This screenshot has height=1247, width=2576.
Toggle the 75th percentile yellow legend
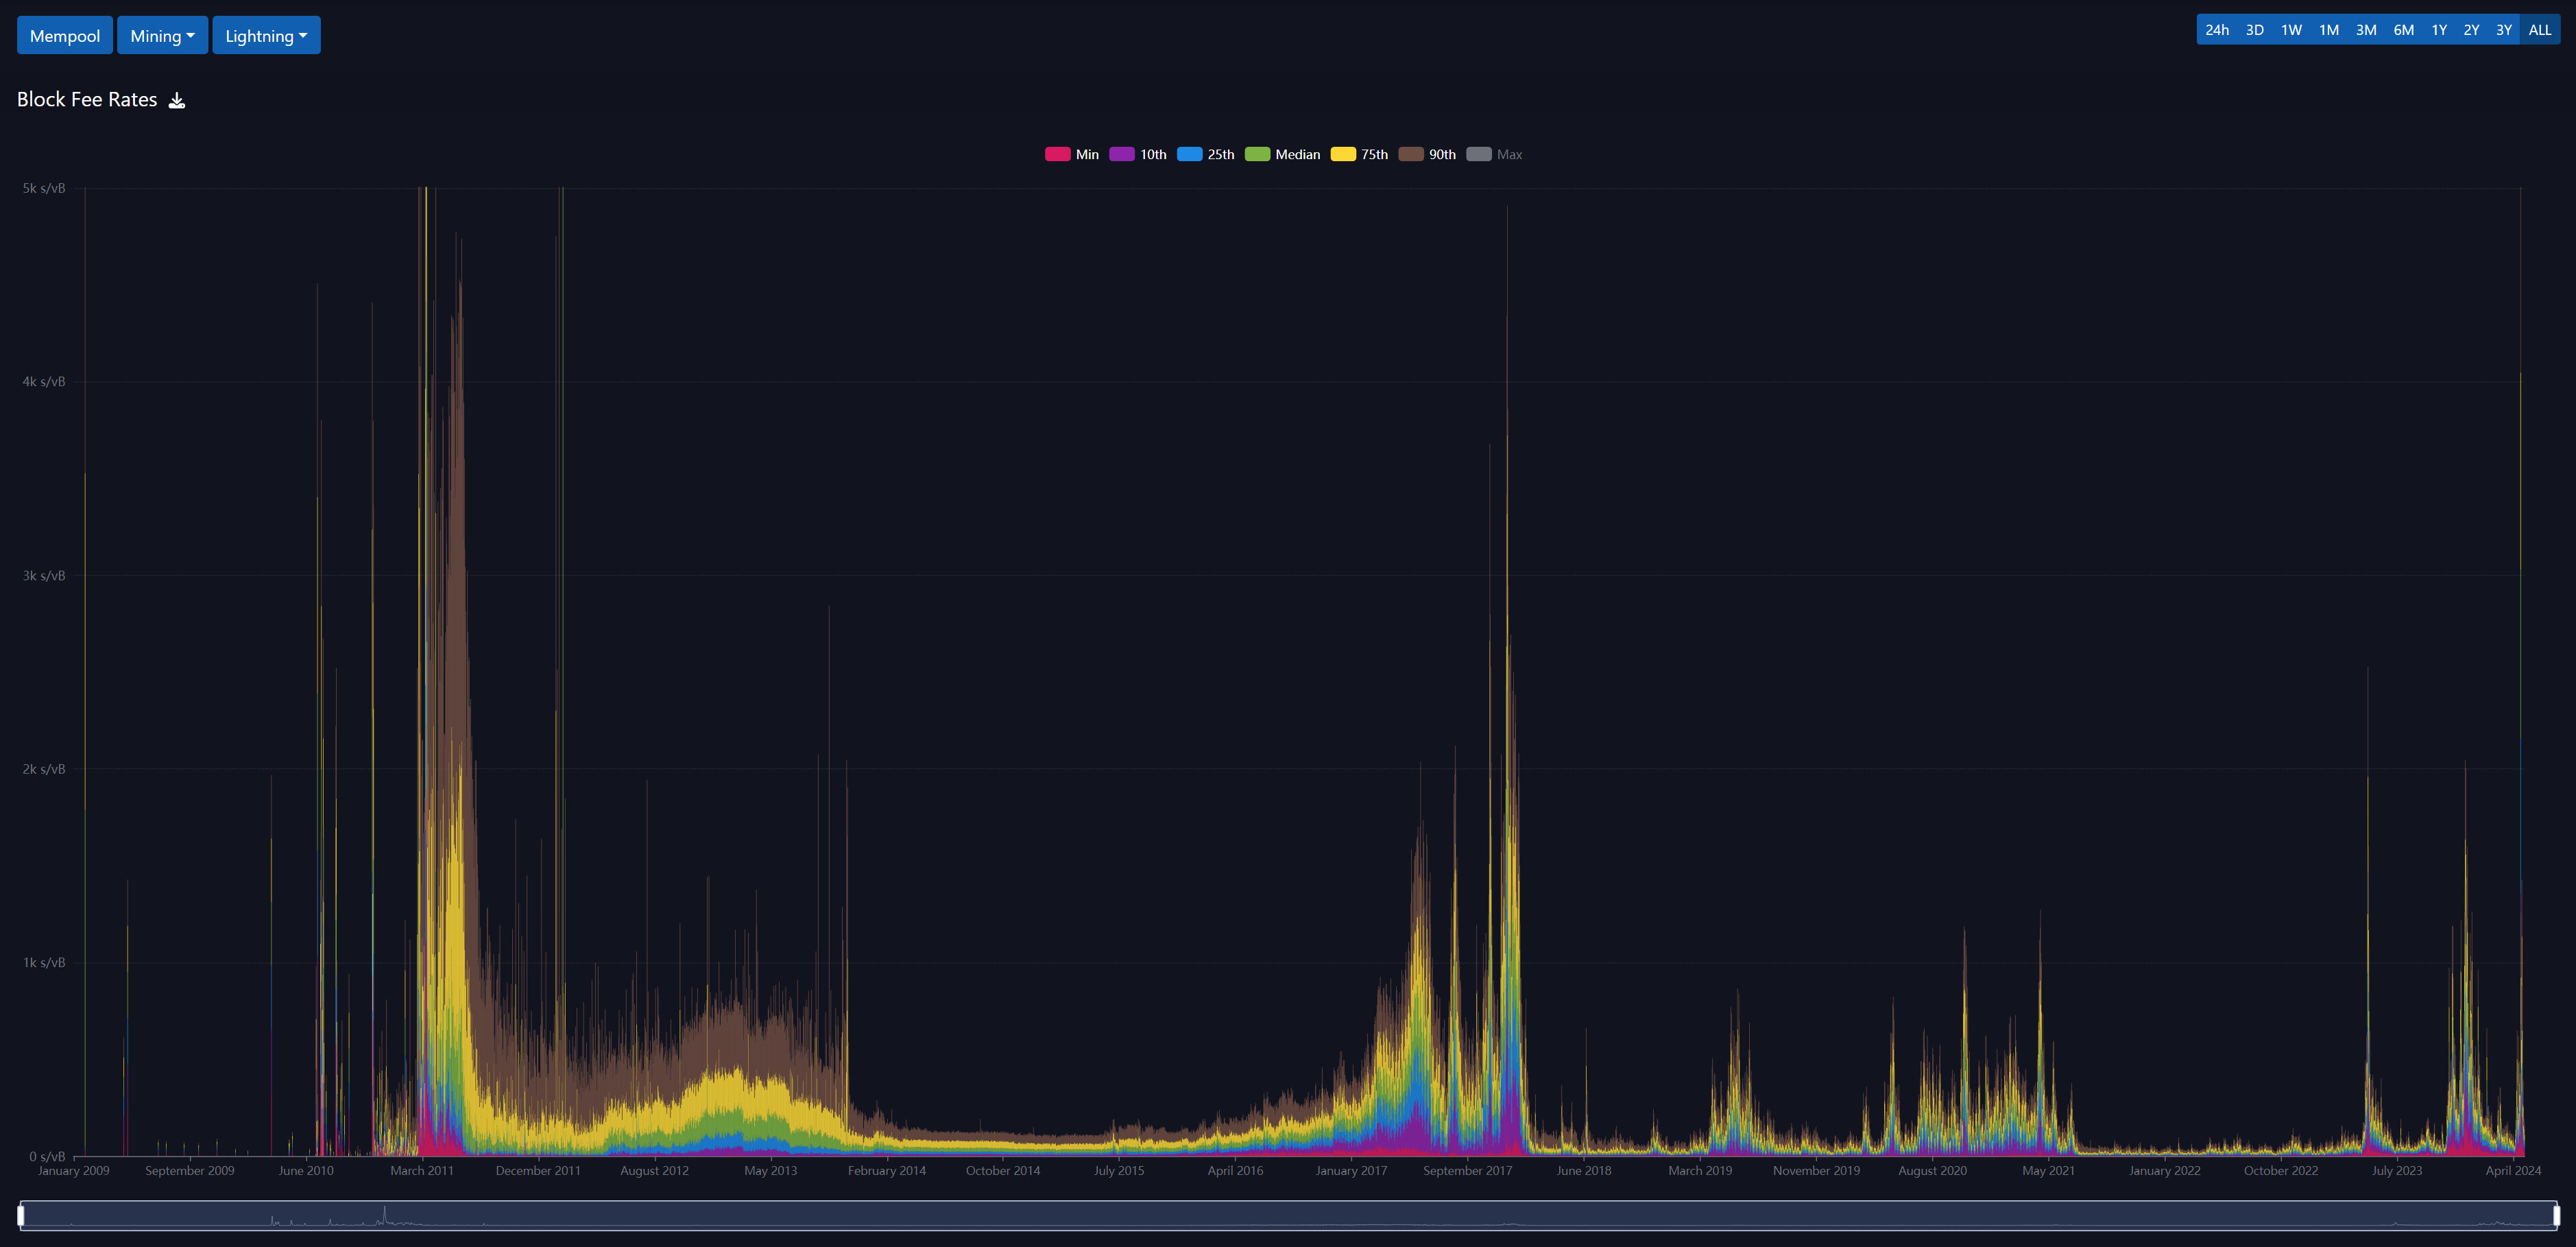click(1343, 154)
